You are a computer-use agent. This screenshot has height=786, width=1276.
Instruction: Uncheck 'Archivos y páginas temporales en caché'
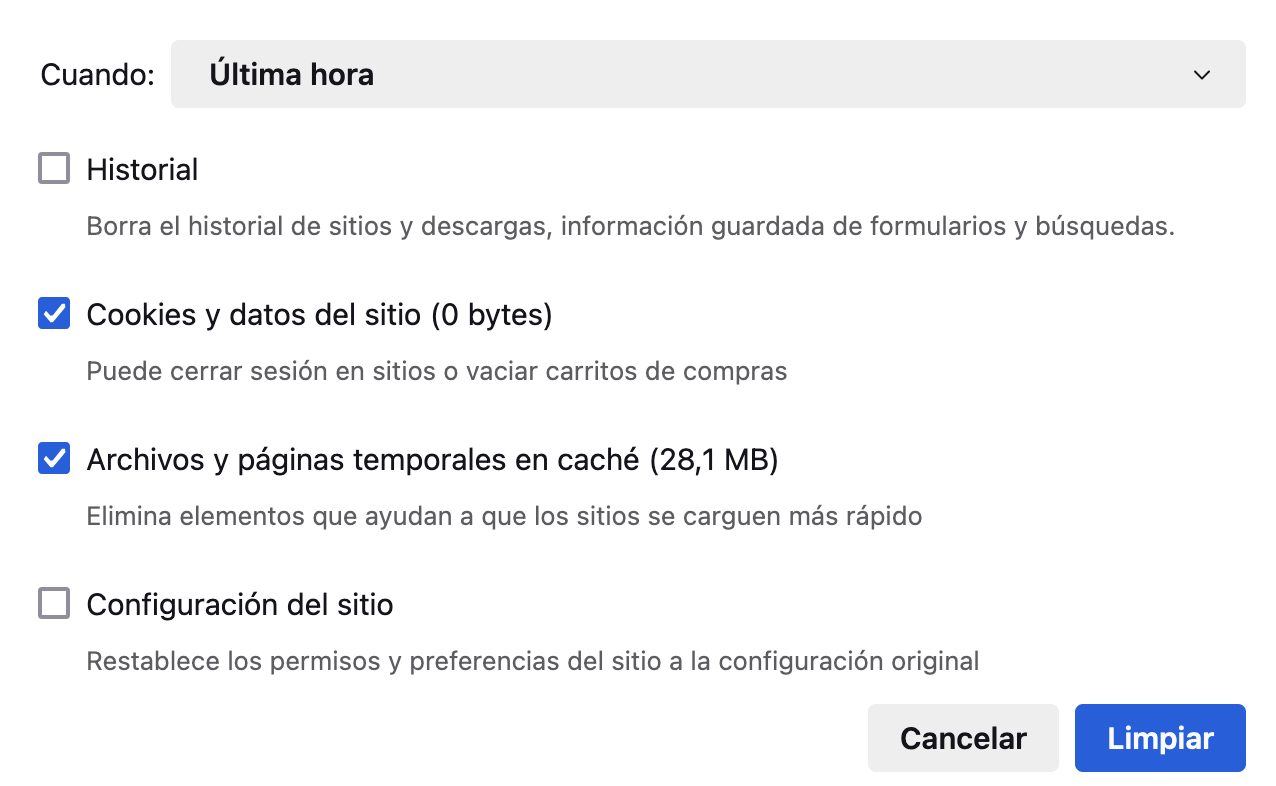54,458
